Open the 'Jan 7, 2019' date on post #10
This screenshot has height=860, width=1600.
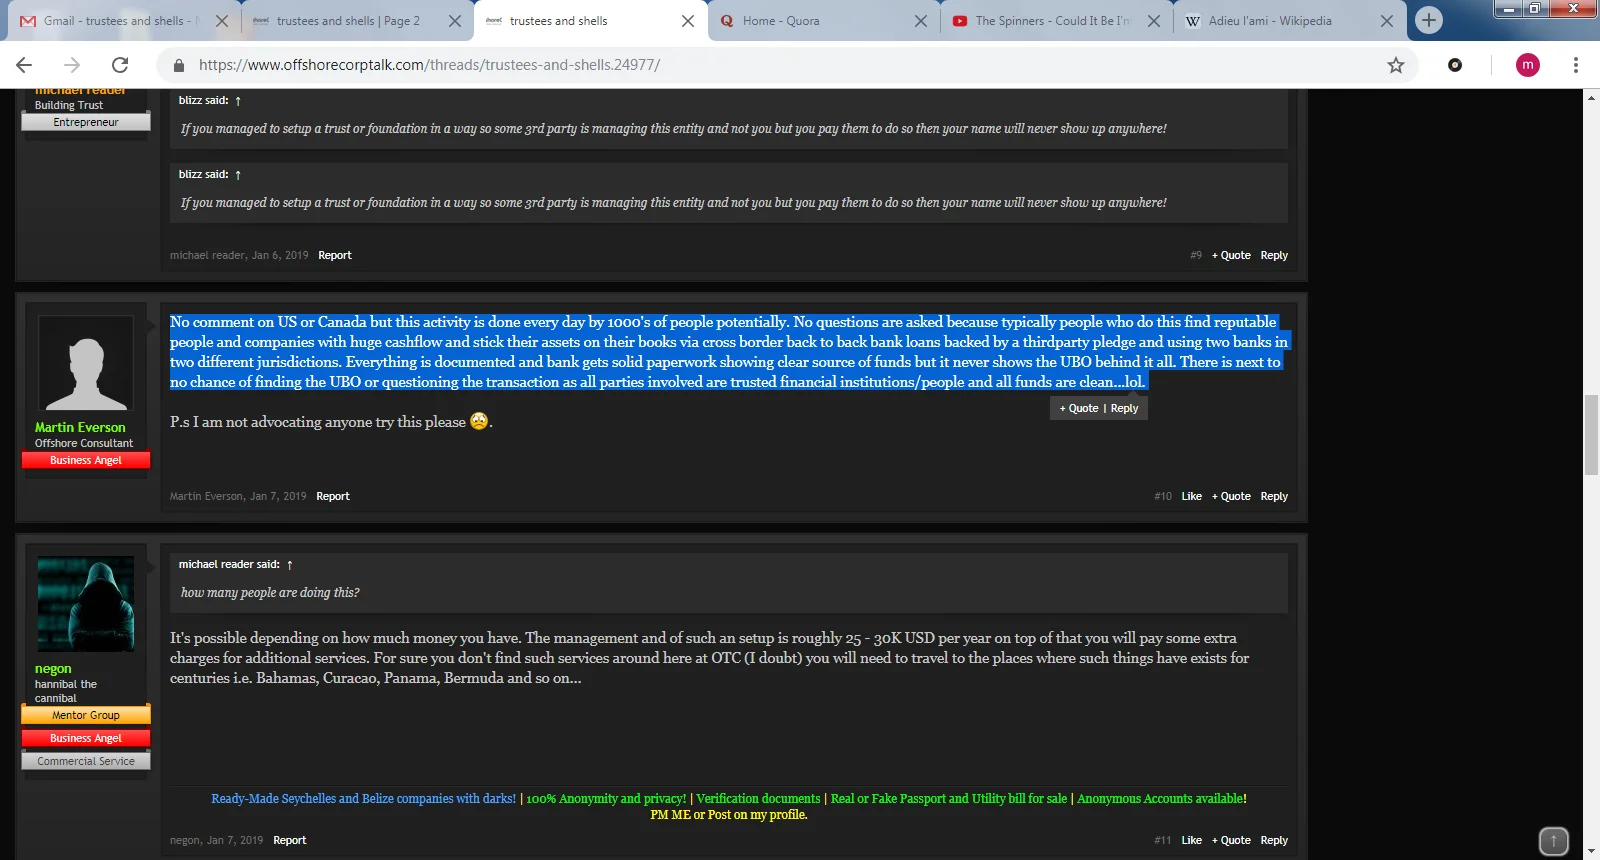coord(278,496)
